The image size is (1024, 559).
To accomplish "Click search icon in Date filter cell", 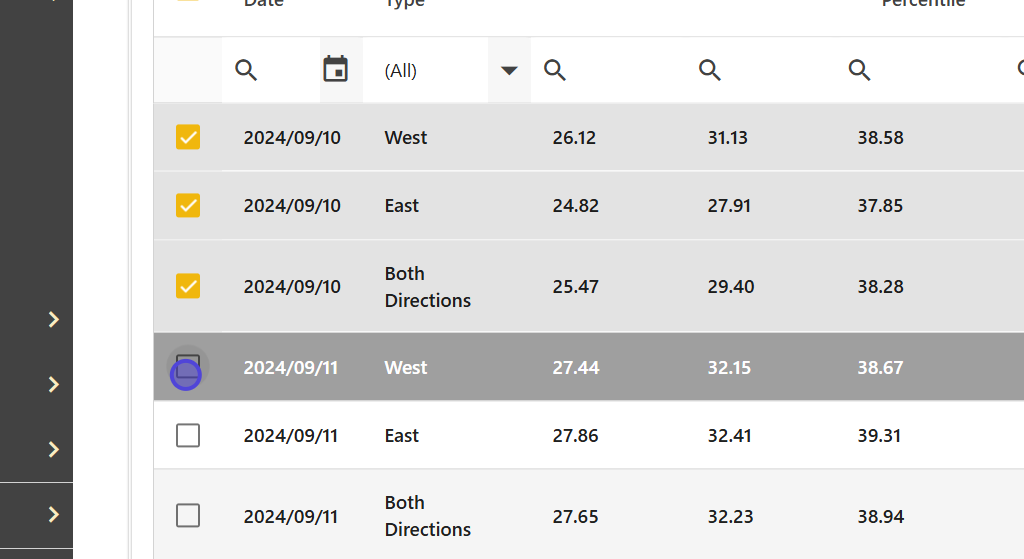I will pyautogui.click(x=246, y=70).
